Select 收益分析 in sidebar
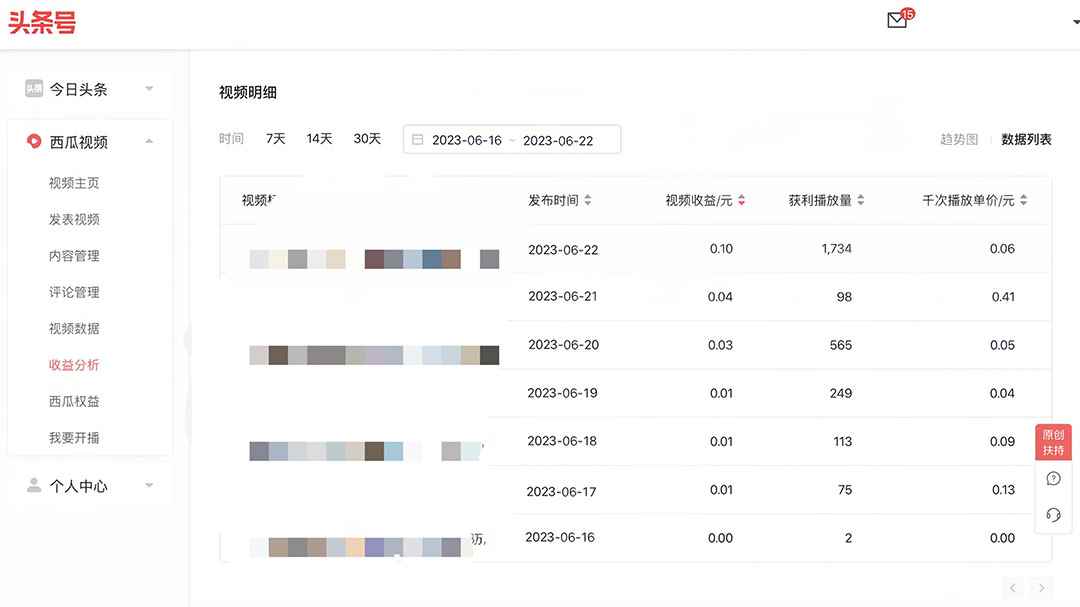Screen dimensions: 1080x607 74,364
